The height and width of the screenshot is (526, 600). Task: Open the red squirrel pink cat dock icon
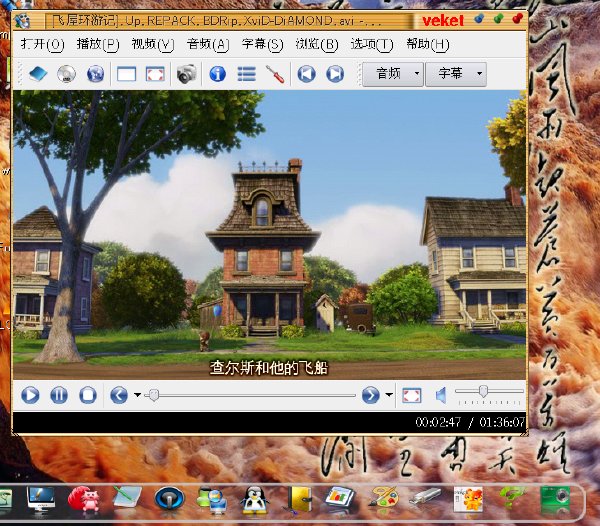click(x=84, y=499)
